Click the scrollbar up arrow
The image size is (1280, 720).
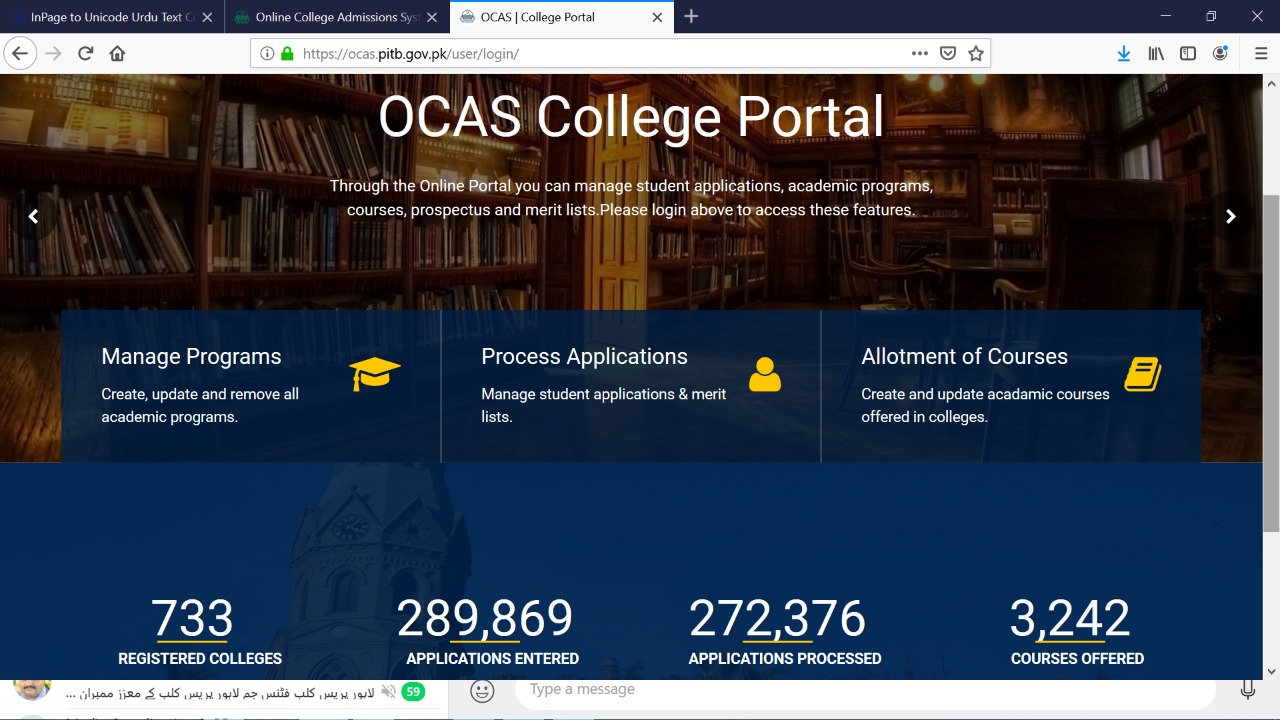coord(1271,83)
